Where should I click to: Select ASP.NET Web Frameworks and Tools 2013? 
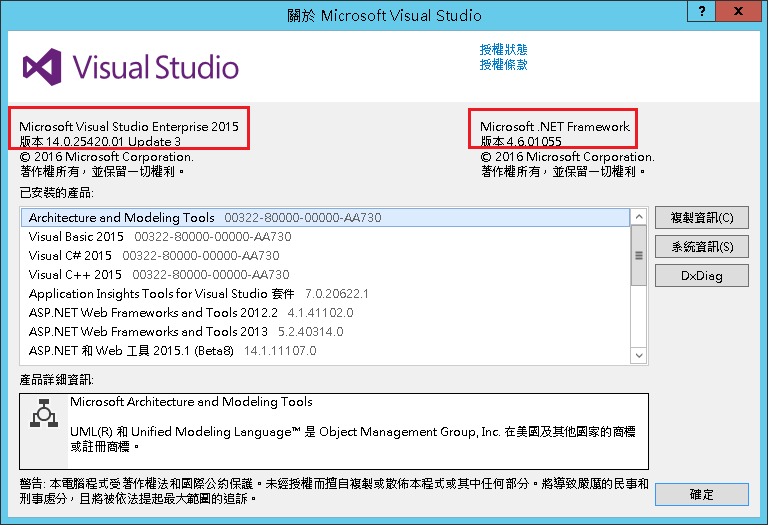(x=325, y=332)
